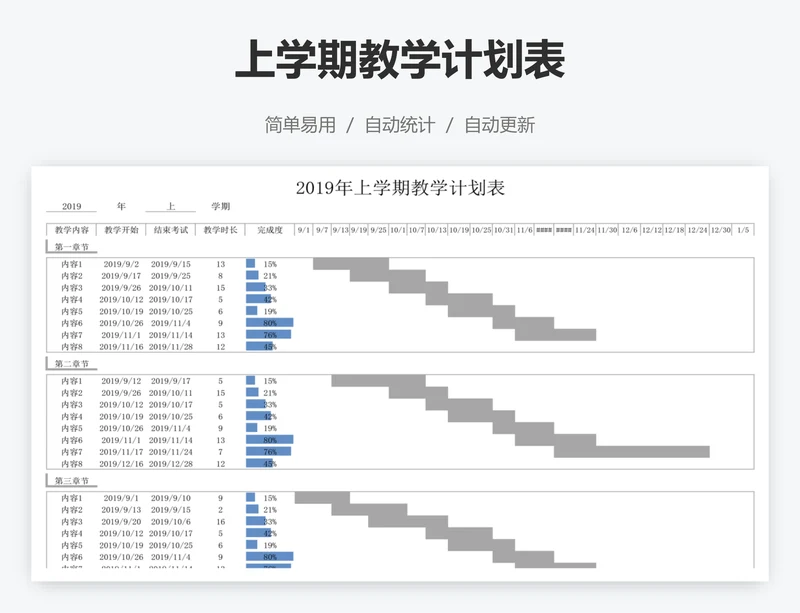Select duration 16 in 第三章节
Screen dimensions: 800x613
point(220,522)
